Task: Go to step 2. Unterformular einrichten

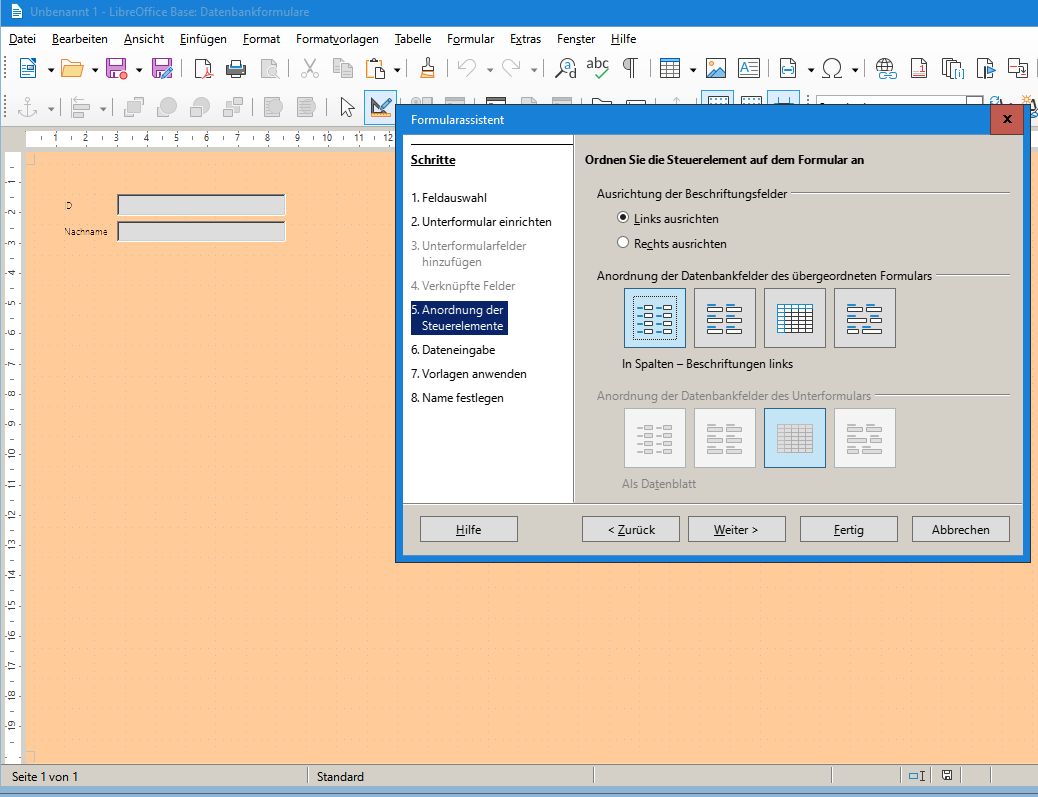Action: pos(481,221)
